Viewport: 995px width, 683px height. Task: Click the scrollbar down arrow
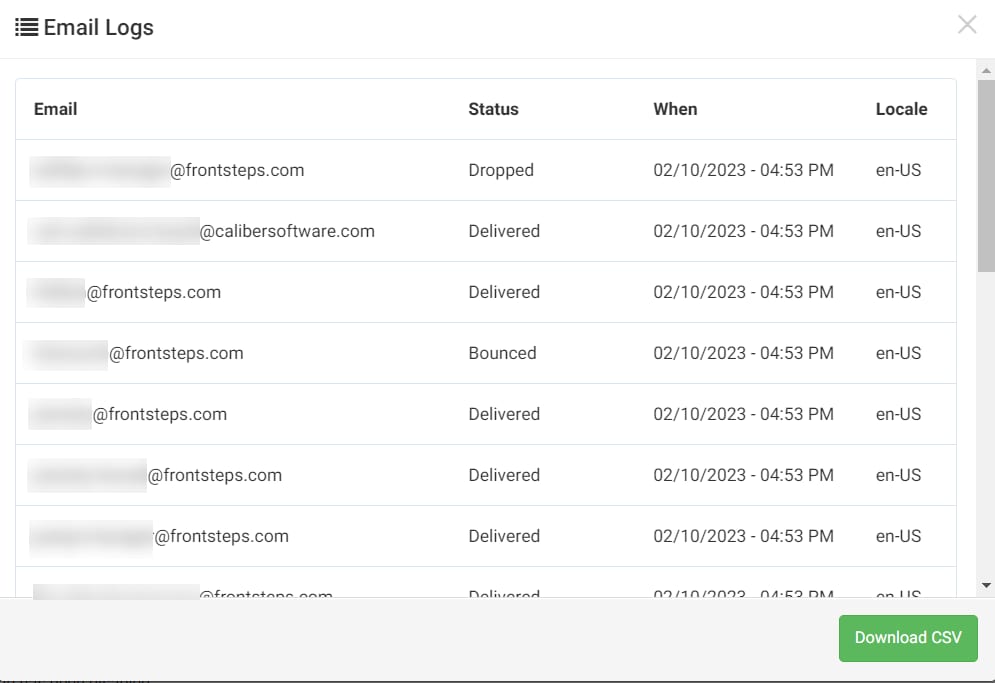(x=986, y=585)
